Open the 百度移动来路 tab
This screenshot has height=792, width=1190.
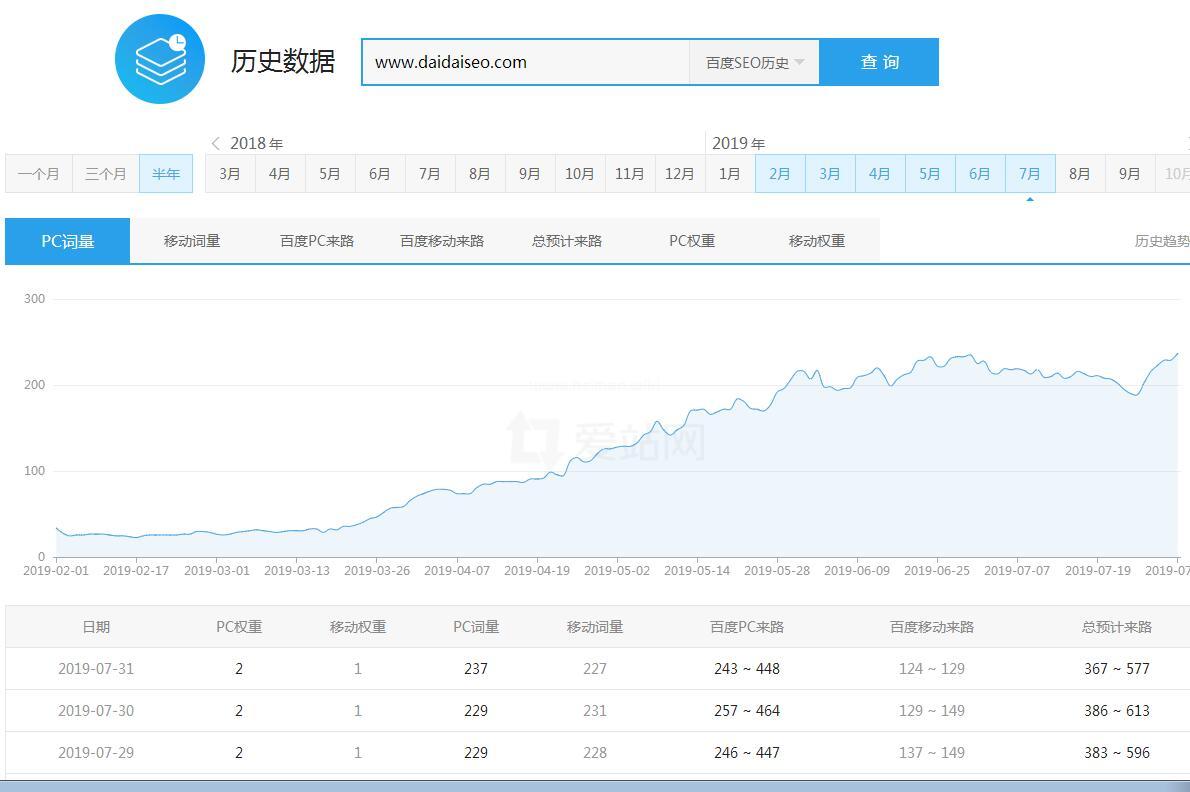tap(442, 241)
